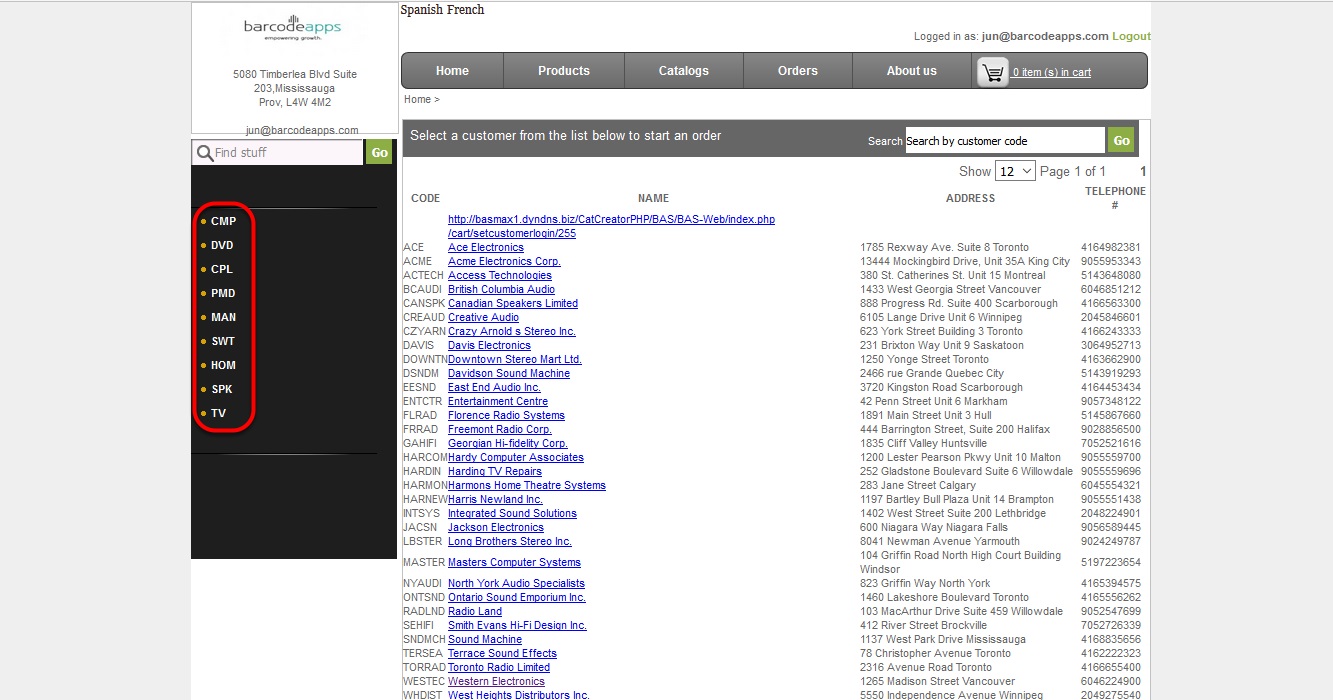This screenshot has height=700, width=1333.
Task: Select customer Harris Newland Inc.
Action: tap(495, 499)
